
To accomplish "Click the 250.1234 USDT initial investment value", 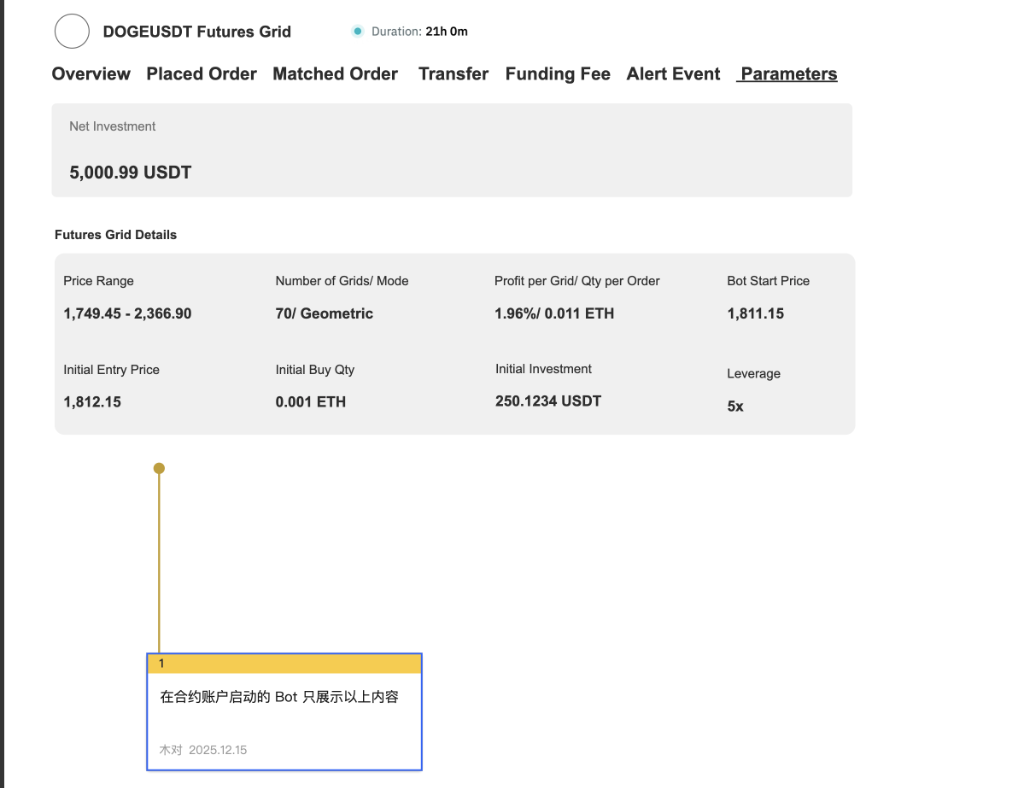I will pyautogui.click(x=548, y=401).
